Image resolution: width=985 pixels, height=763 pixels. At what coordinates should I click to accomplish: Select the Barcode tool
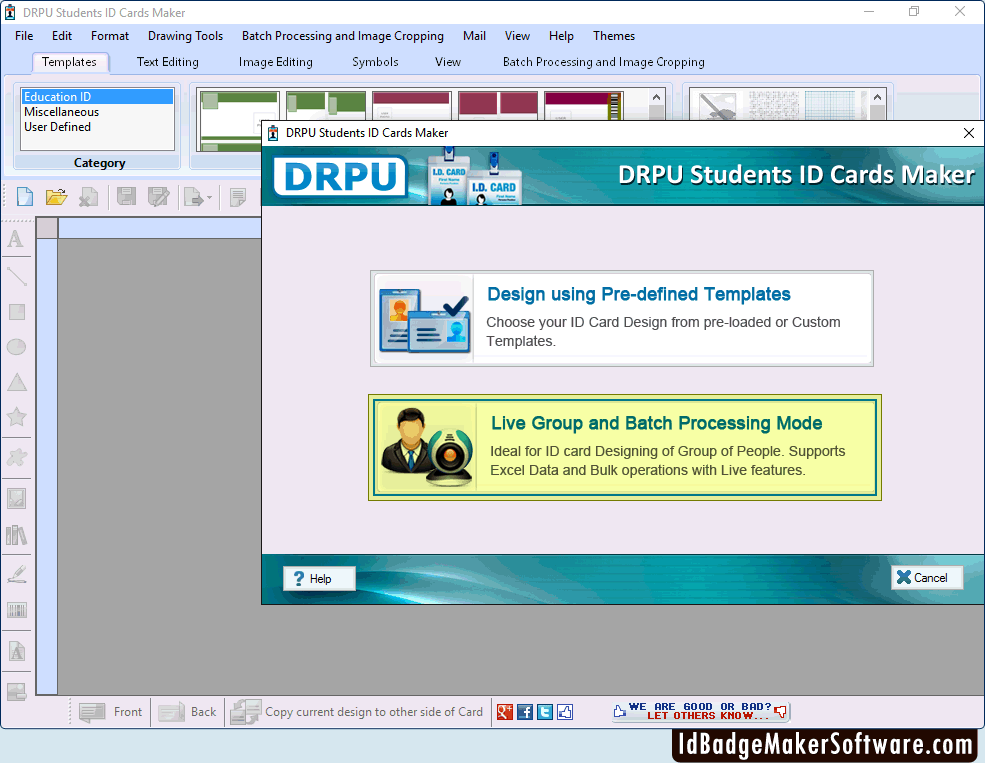click(x=16, y=610)
